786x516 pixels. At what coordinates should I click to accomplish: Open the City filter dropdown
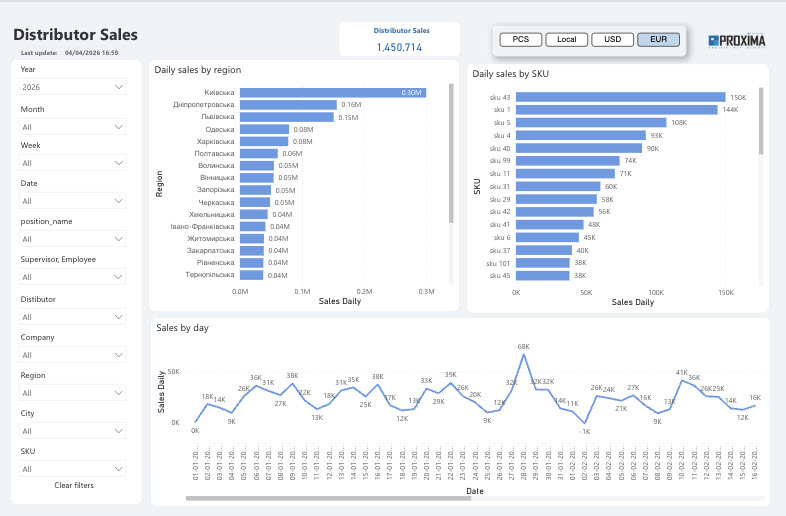point(73,431)
